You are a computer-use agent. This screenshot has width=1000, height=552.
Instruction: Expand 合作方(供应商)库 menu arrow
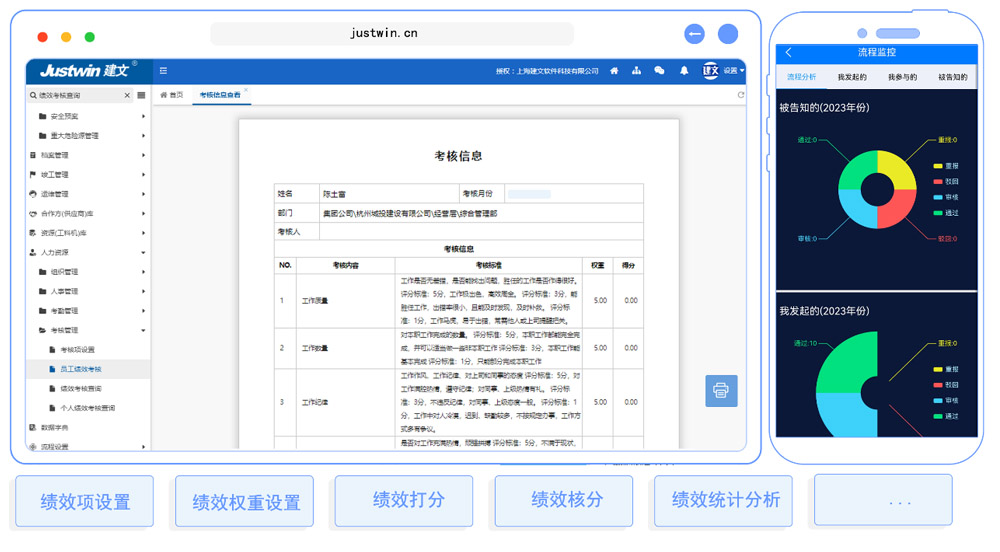coord(143,214)
